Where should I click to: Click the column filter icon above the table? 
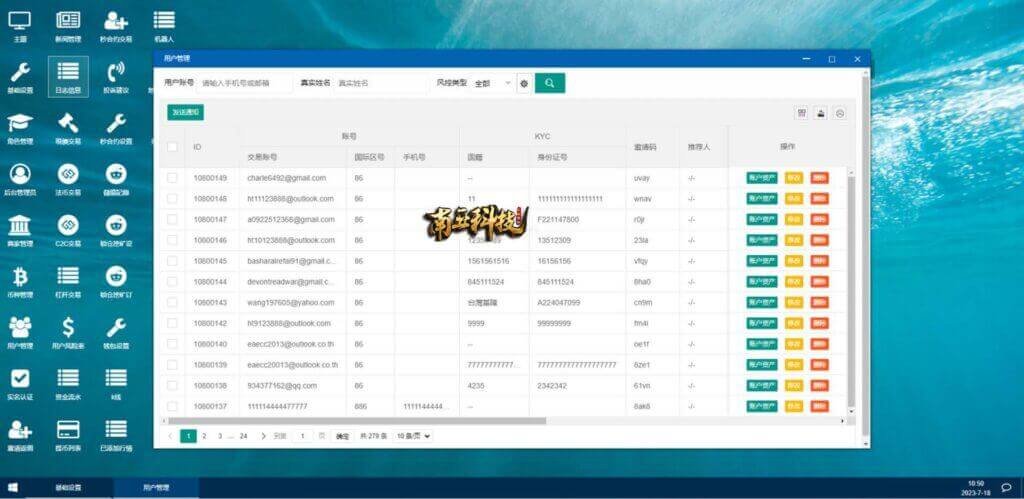(x=801, y=113)
